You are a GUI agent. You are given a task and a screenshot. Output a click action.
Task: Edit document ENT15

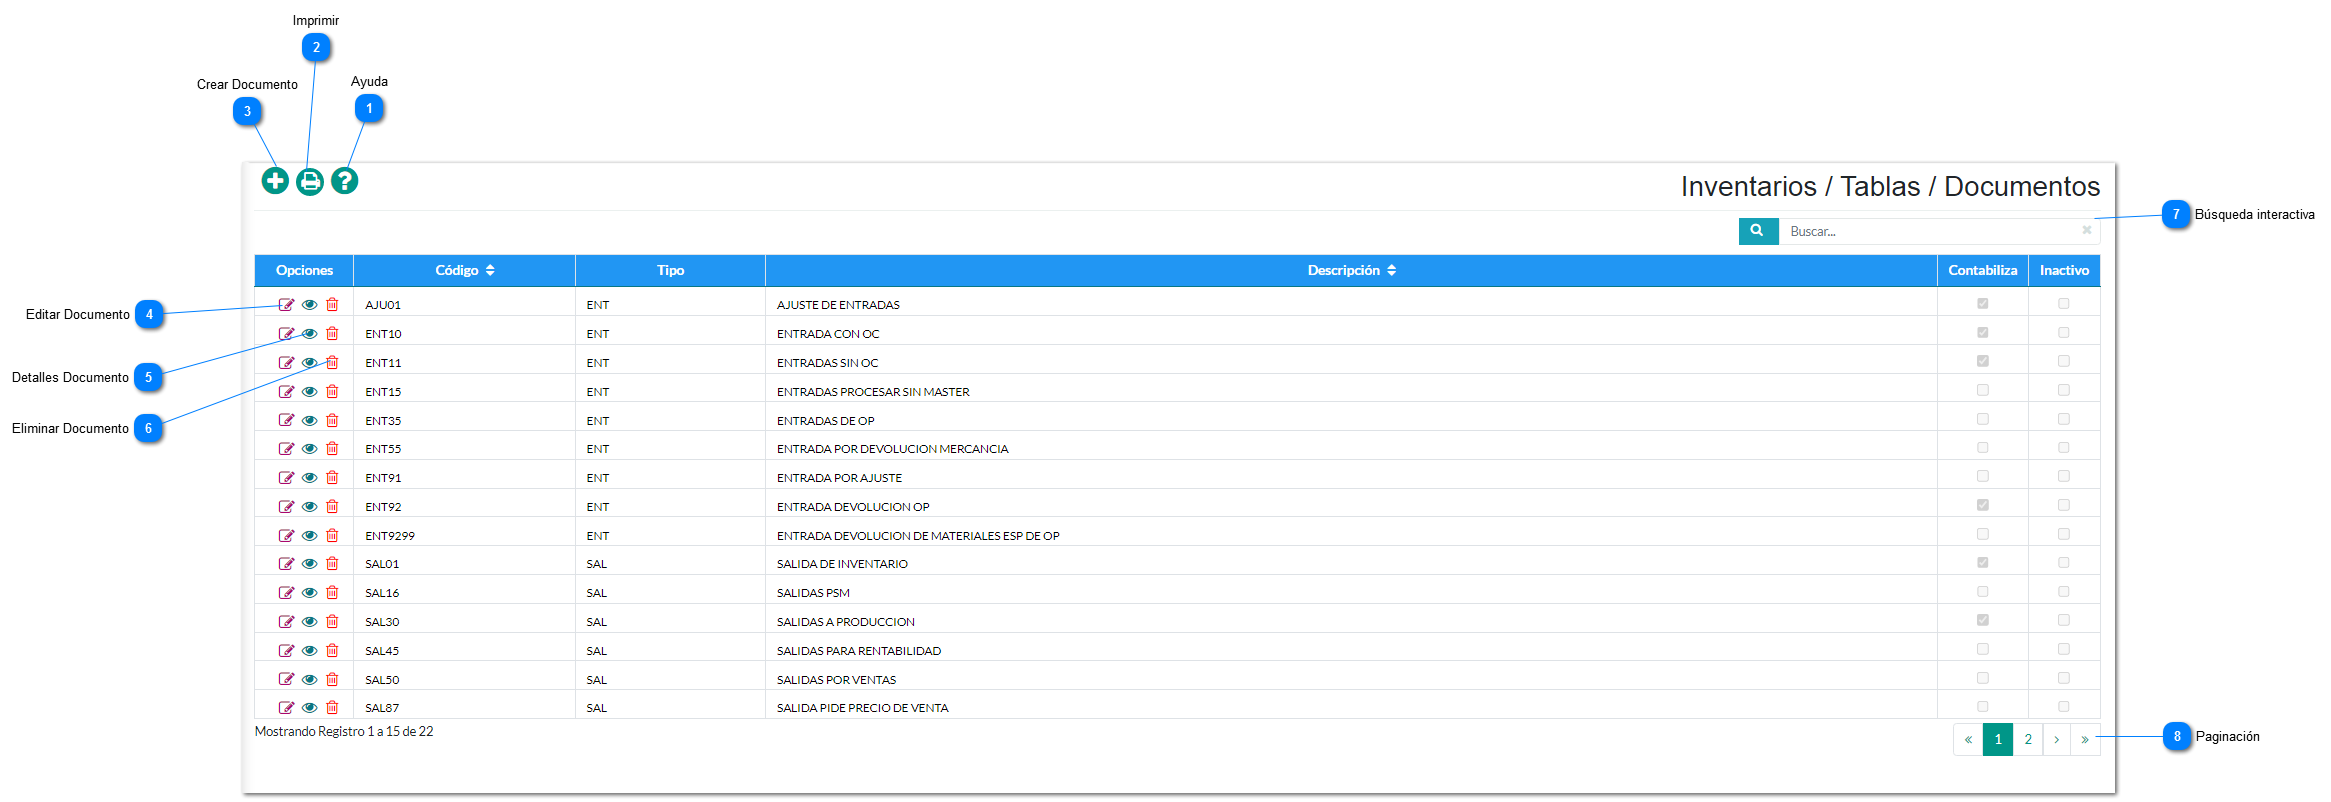286,392
